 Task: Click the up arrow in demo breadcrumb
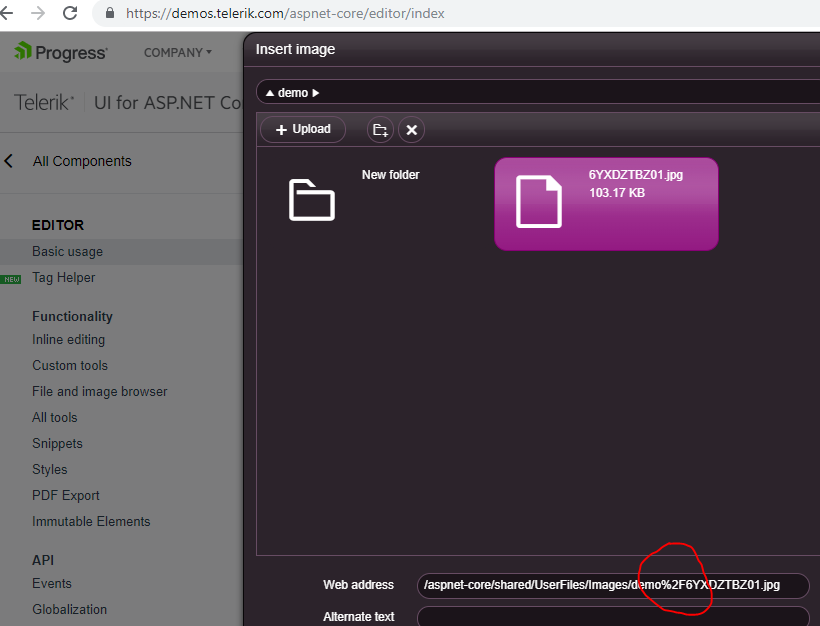coord(270,93)
